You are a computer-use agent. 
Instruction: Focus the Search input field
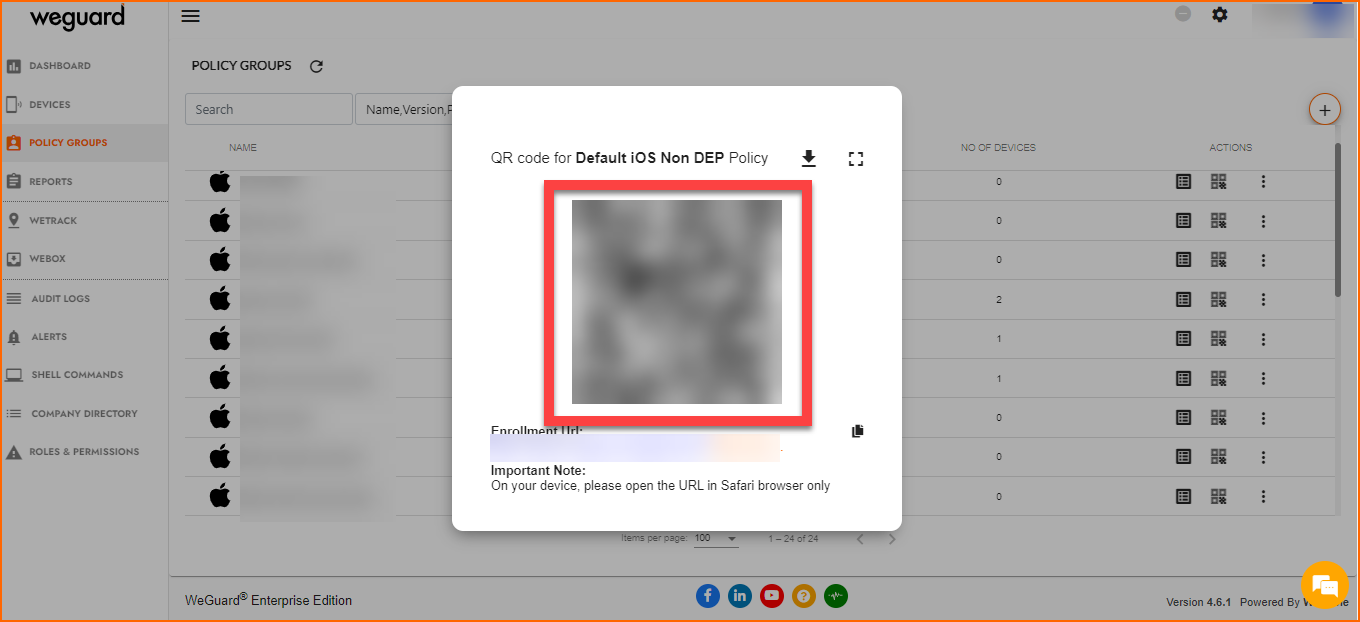coord(269,109)
